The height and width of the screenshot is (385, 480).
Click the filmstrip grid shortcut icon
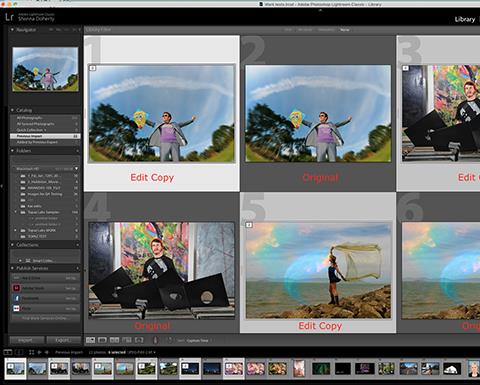coord(31,352)
